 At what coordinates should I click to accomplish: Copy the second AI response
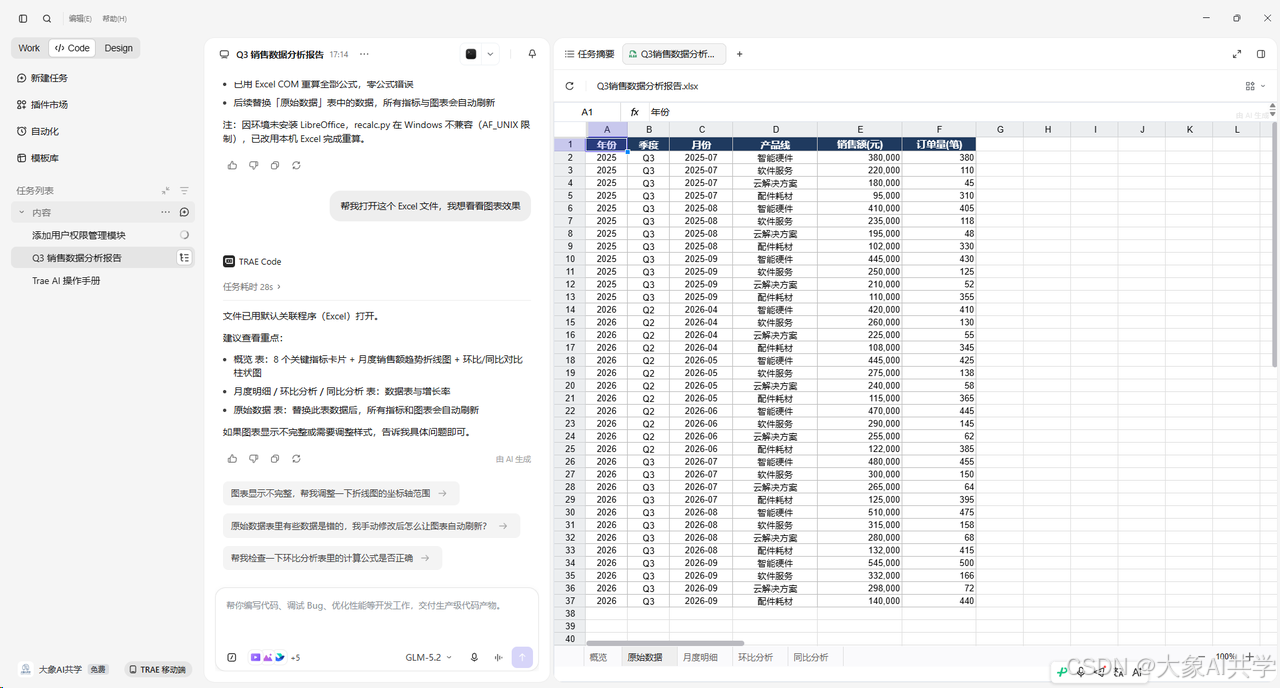pyautogui.click(x=275, y=459)
